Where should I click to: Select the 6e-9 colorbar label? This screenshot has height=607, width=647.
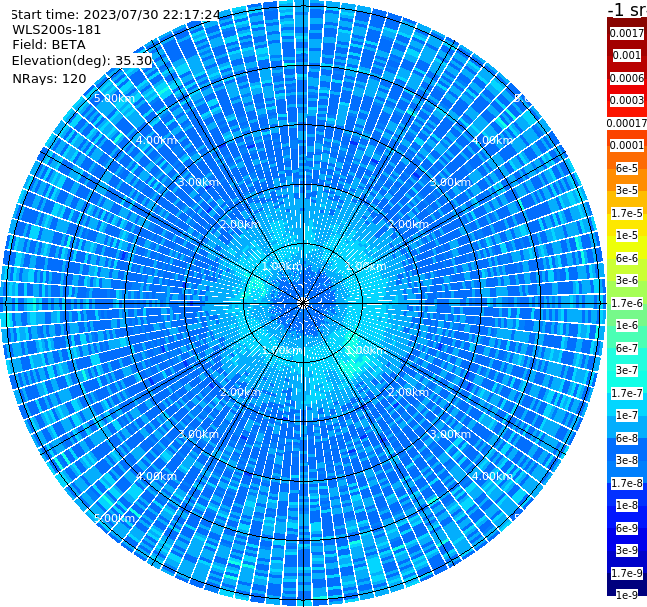tap(627, 528)
